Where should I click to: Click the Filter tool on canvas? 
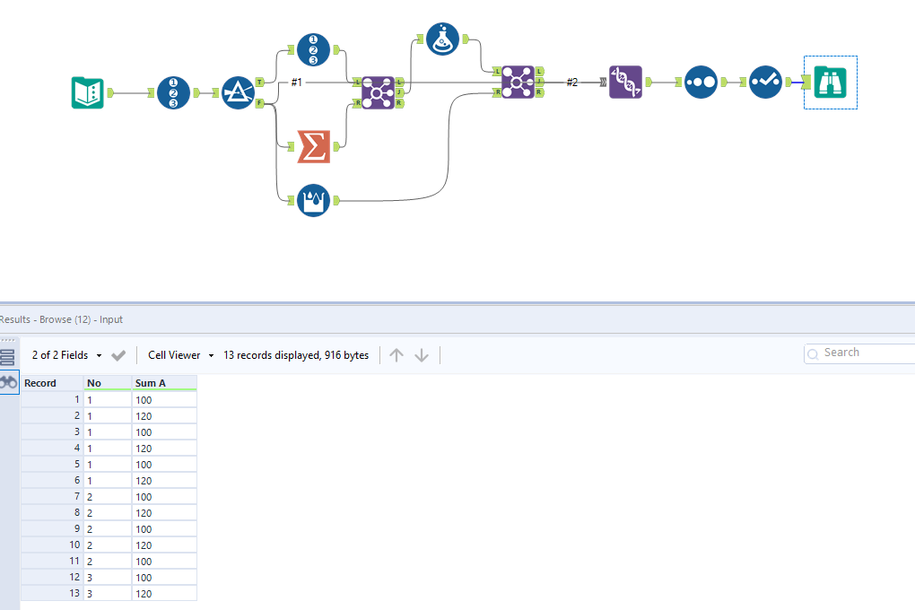238,93
